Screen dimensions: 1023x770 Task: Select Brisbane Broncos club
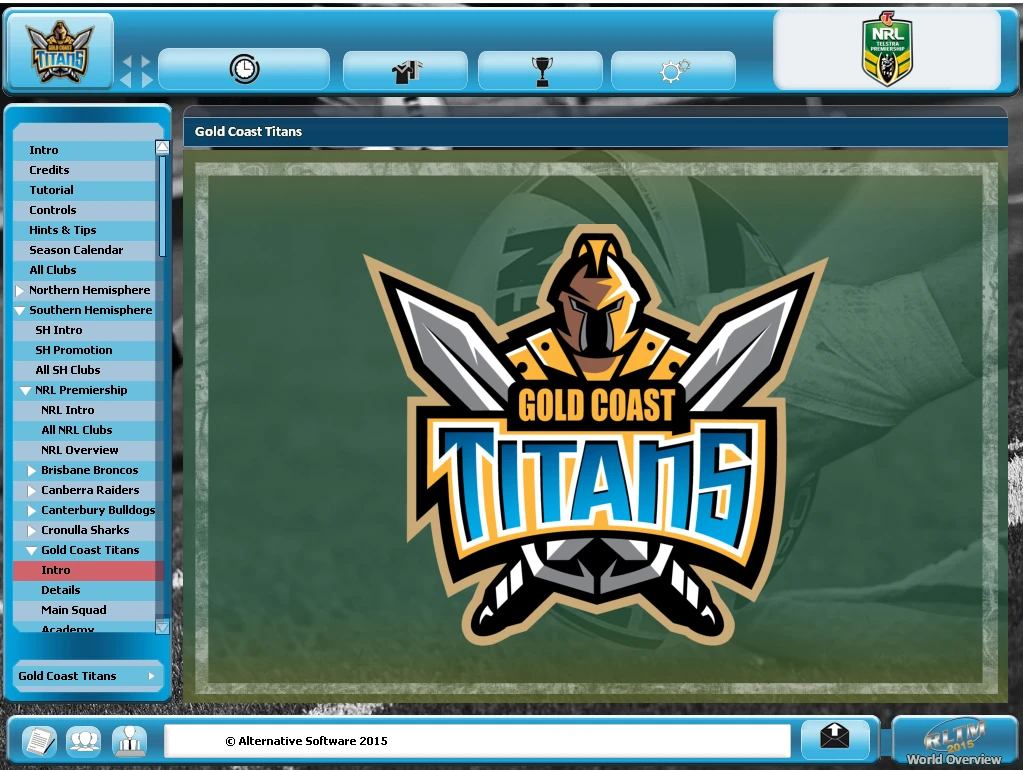89,470
